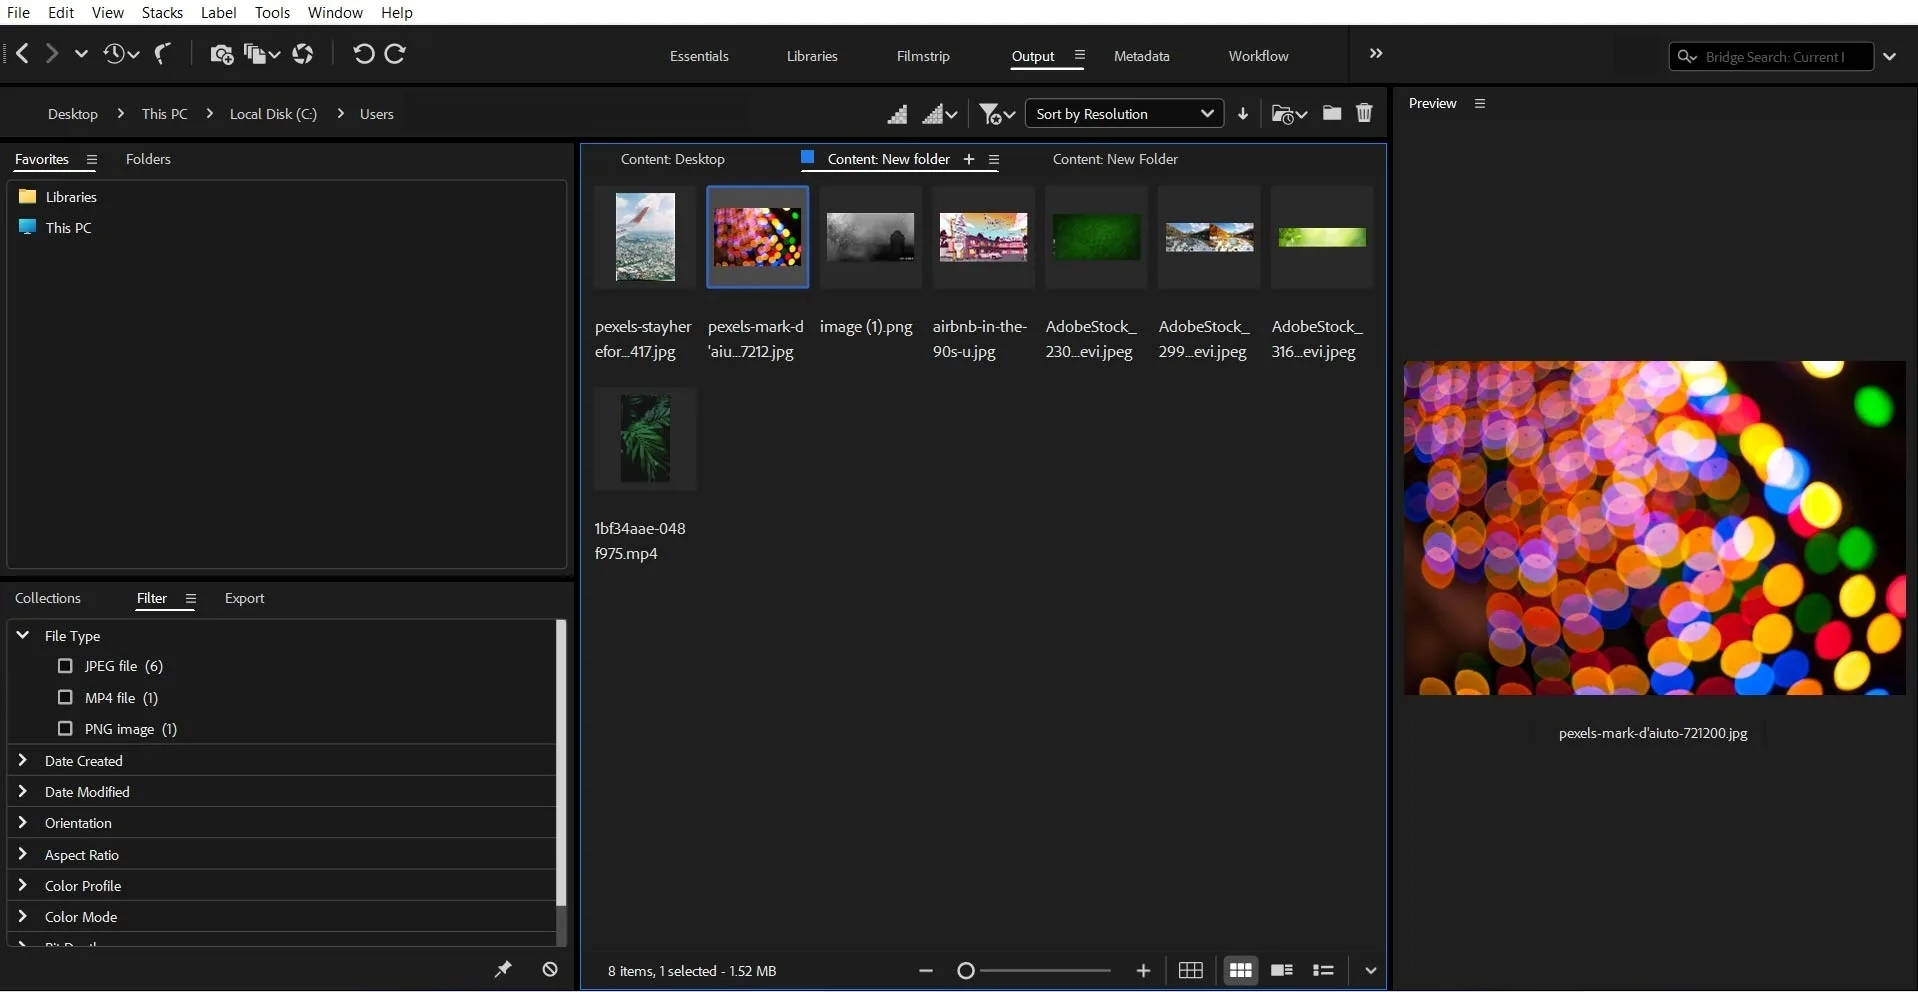Viewport: 1918px width, 992px height.
Task: Click the boomerang return icon in toolbar
Action: point(162,54)
